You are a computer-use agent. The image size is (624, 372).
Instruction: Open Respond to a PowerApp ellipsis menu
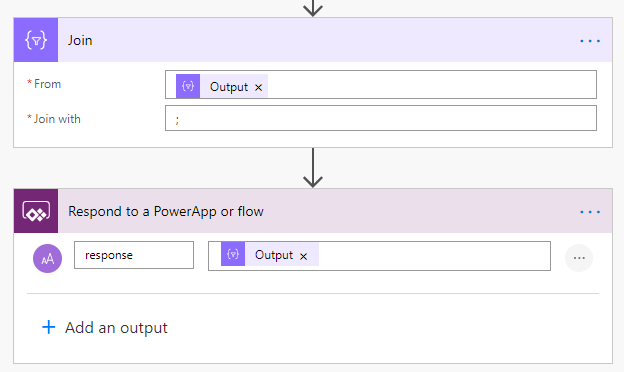tap(590, 212)
